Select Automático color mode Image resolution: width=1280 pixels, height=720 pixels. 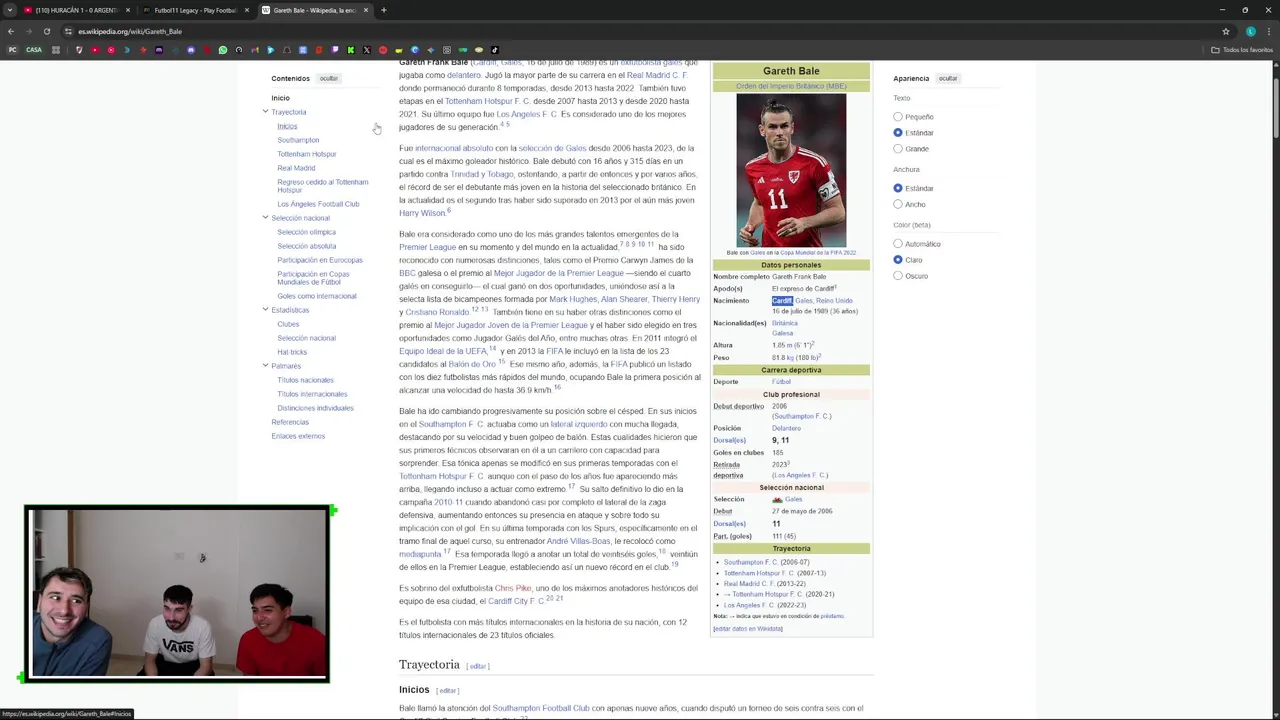coord(898,244)
